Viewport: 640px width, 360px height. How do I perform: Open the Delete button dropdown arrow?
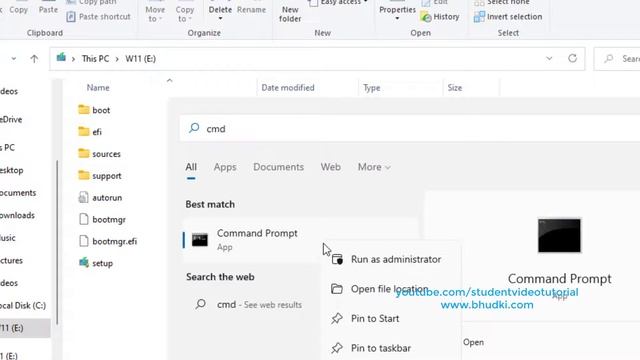(220, 19)
